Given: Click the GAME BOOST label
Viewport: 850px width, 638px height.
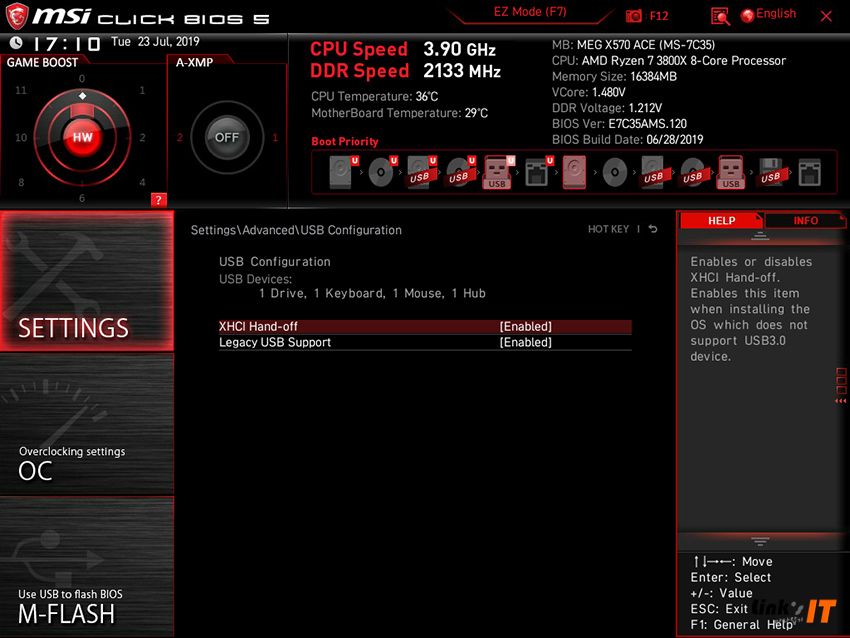Looking at the screenshot, I should (x=42, y=62).
